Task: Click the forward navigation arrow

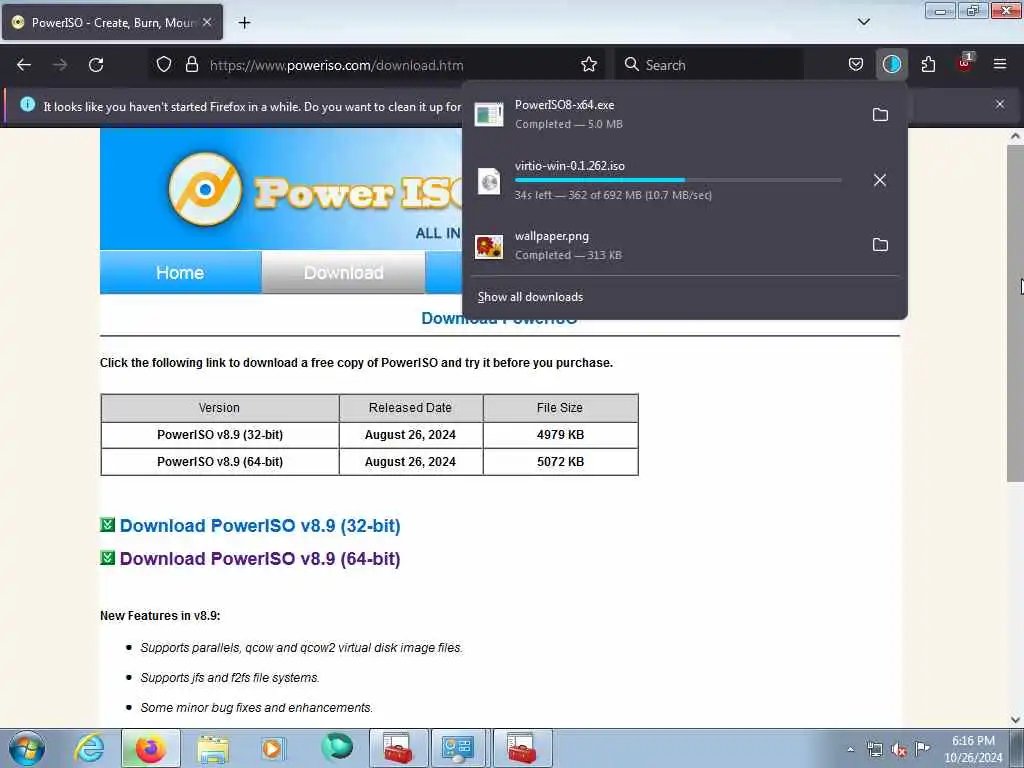Action: (60, 65)
